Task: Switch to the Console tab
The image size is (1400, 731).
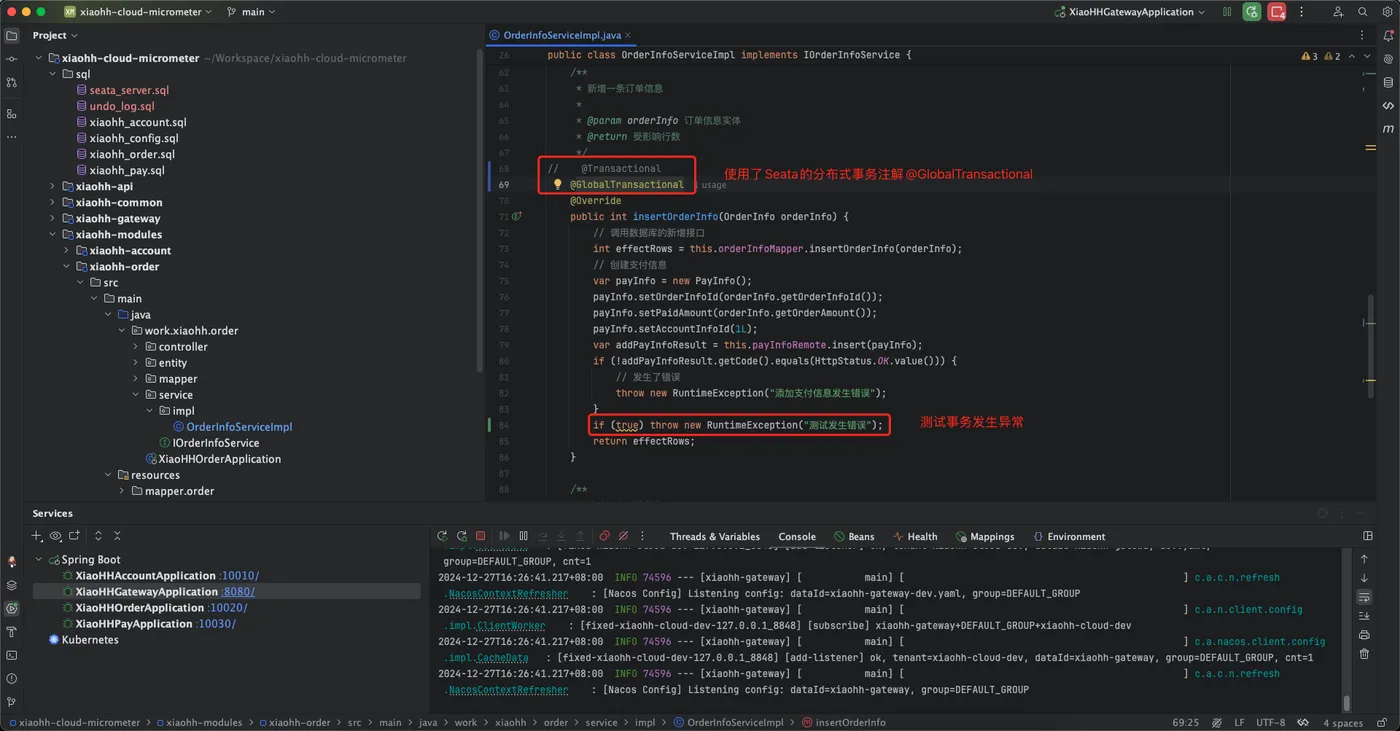Action: (797, 537)
